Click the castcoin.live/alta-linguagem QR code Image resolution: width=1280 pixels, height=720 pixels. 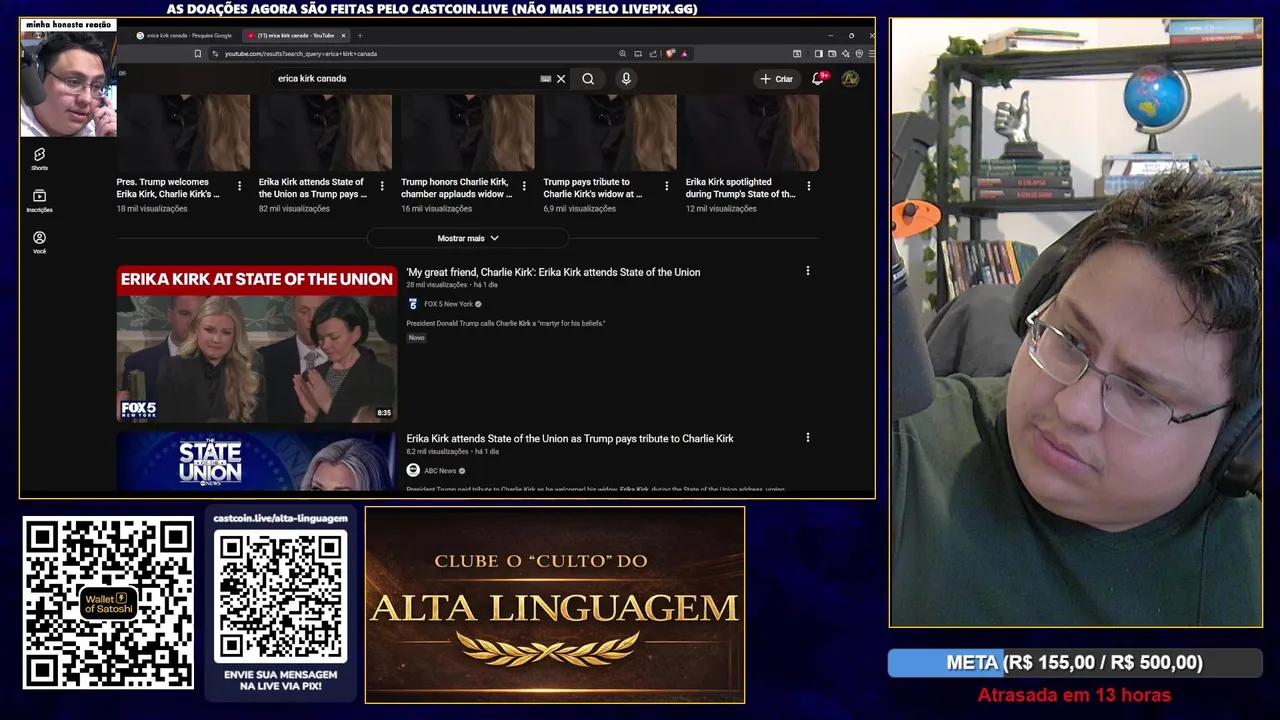click(x=281, y=596)
